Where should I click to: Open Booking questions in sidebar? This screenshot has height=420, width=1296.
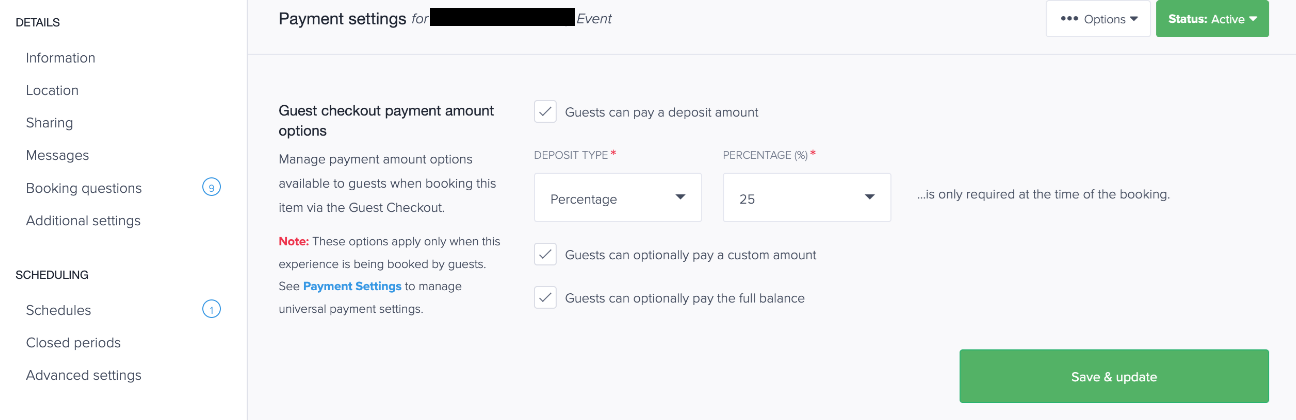click(x=84, y=188)
